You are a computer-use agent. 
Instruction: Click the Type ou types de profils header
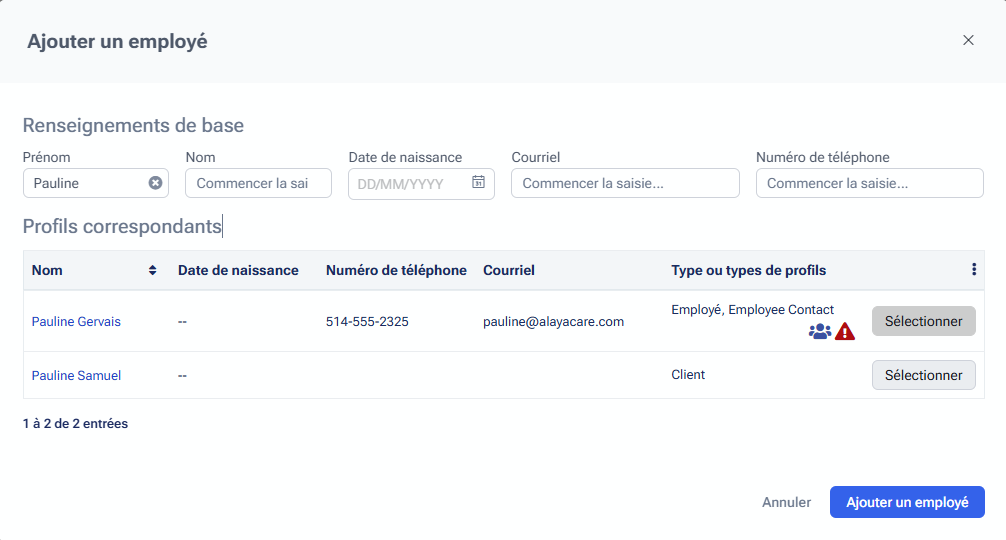pos(748,270)
